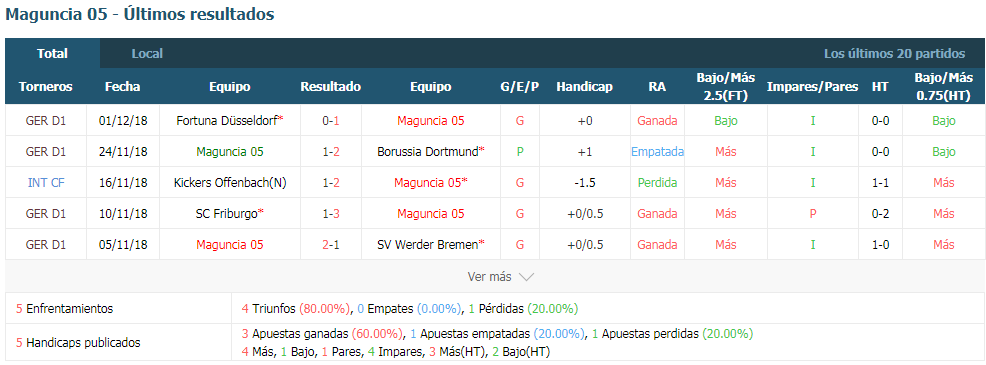Open the 0-1 match result
Screen dimensions: 986x365
(331, 121)
